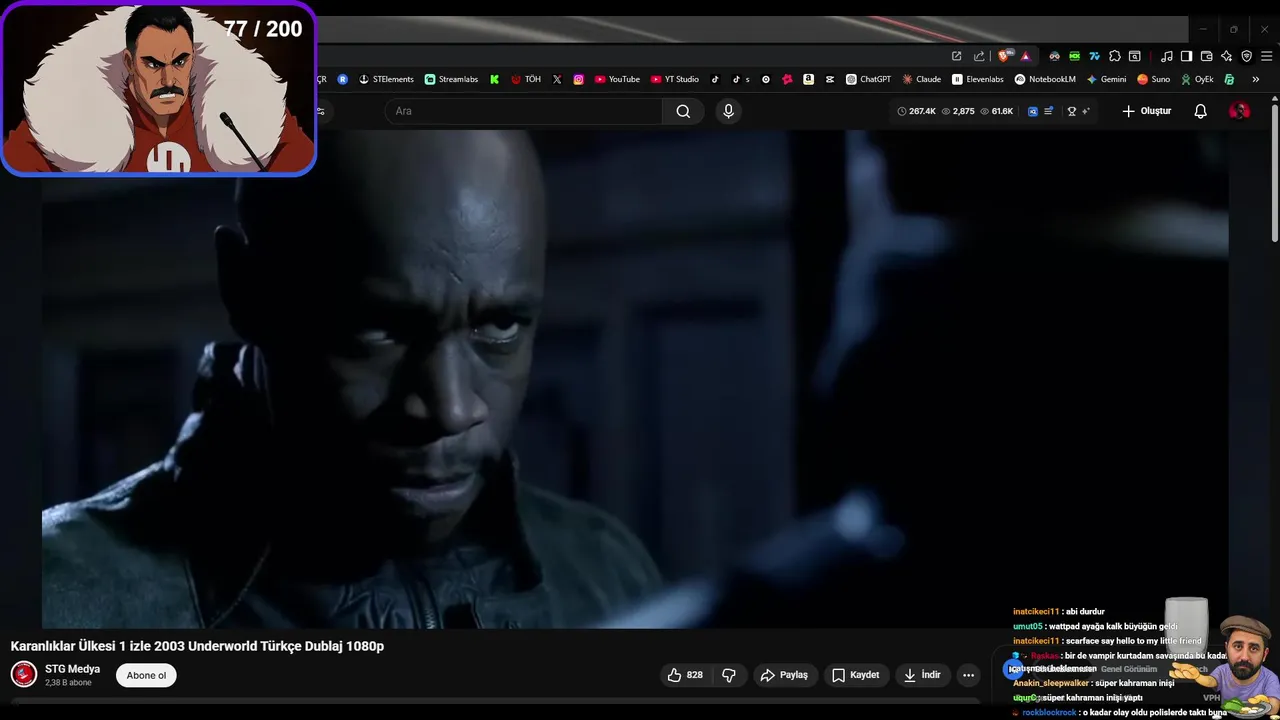Open the Gemini bookmark
1280x720 pixels.
(1106, 79)
